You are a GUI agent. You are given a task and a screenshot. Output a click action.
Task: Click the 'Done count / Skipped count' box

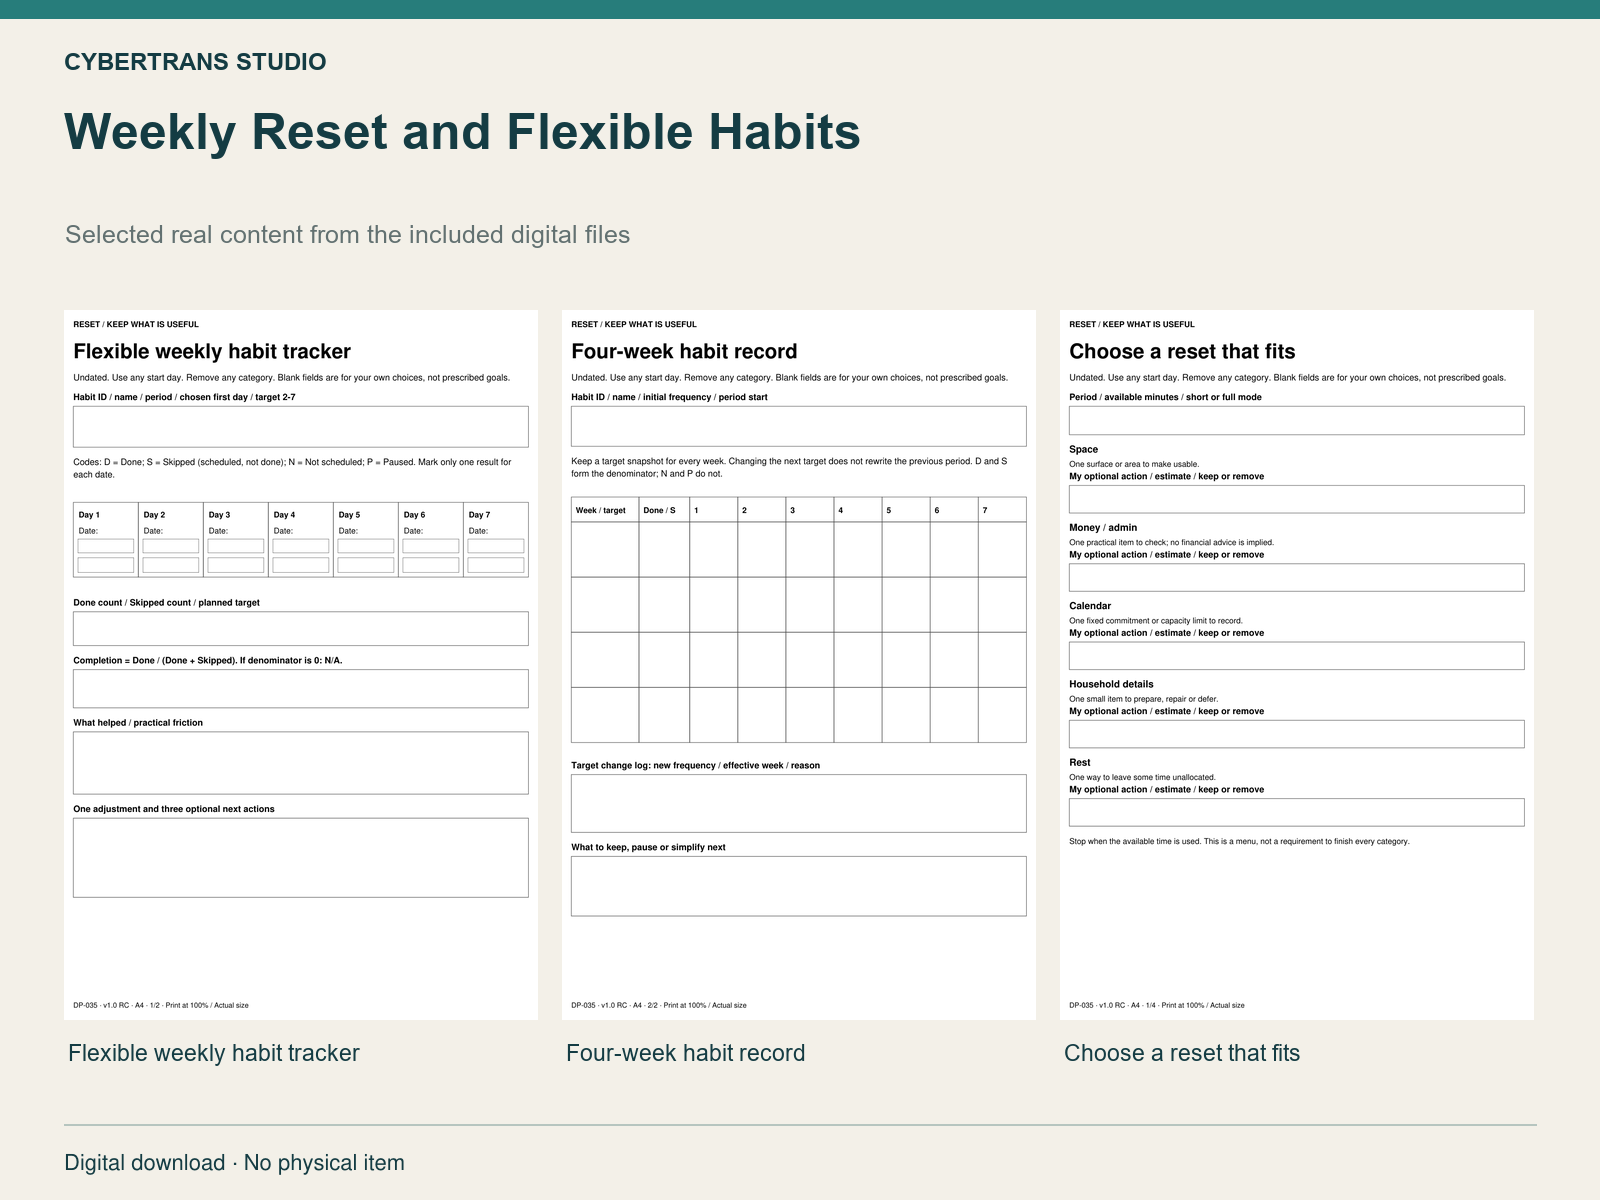pyautogui.click(x=301, y=629)
